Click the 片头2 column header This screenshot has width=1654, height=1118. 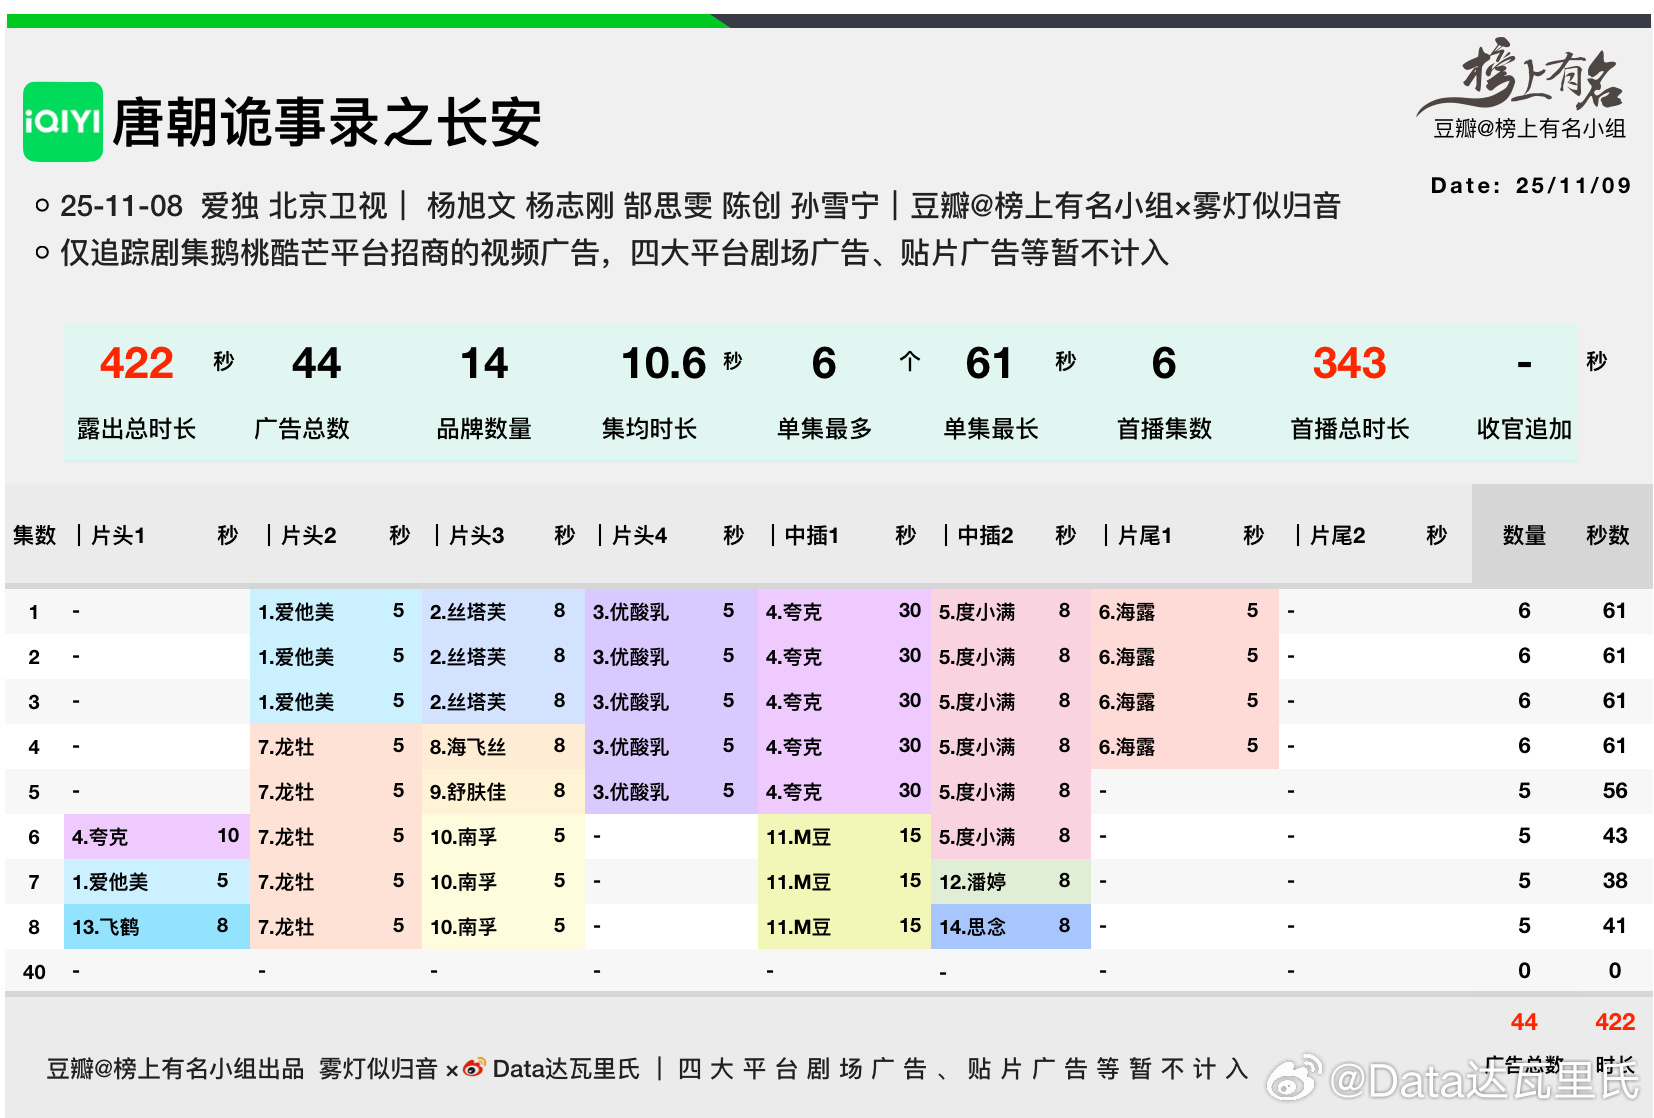tap(308, 535)
